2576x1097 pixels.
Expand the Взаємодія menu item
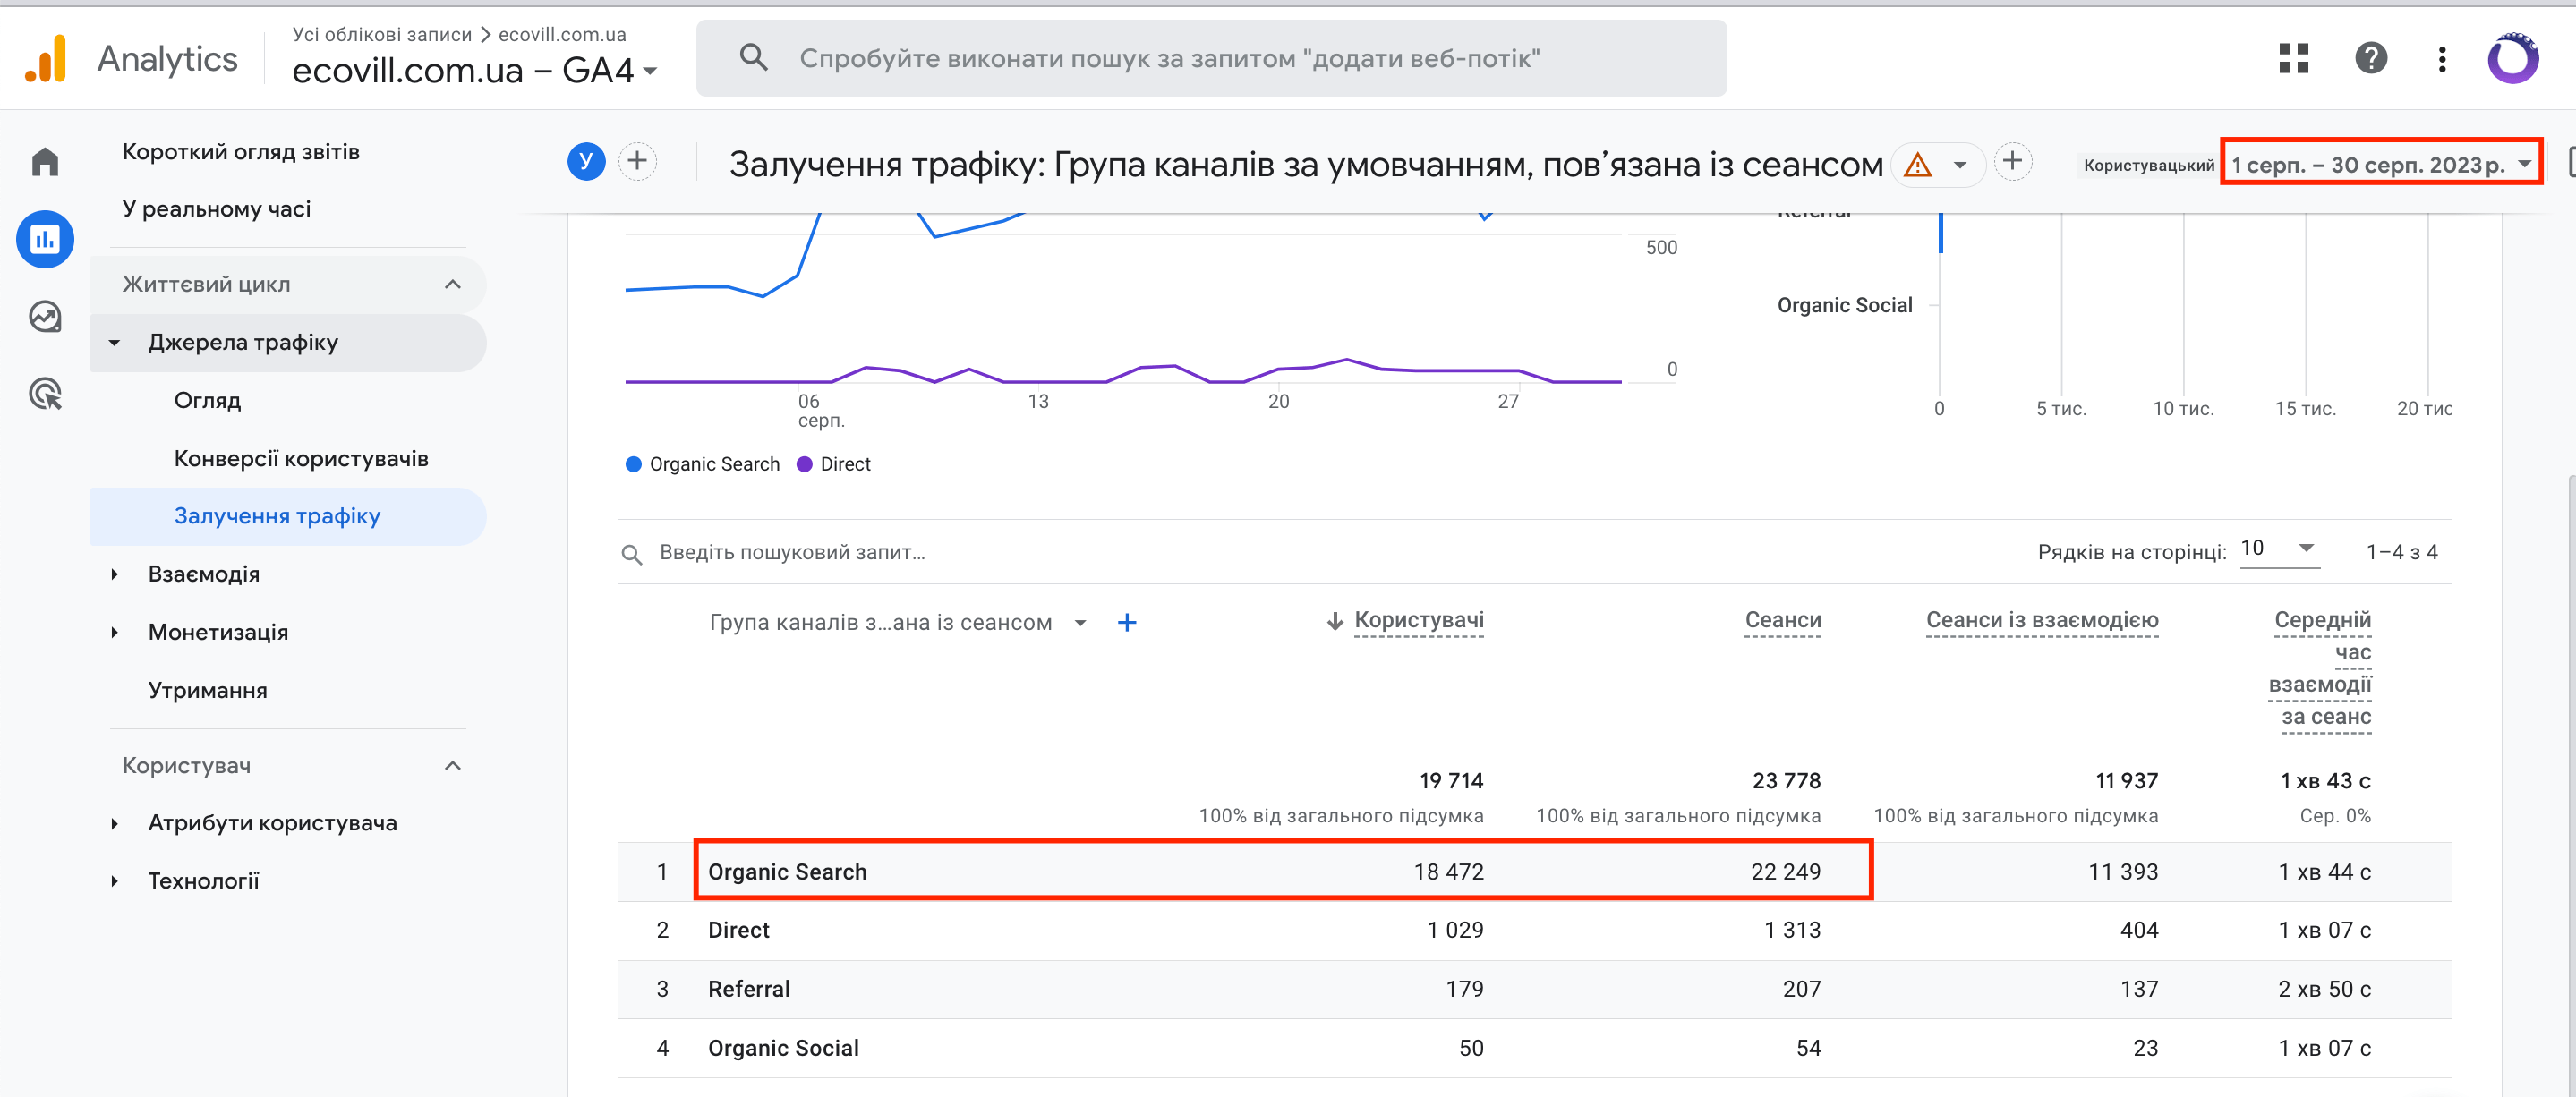[x=114, y=574]
